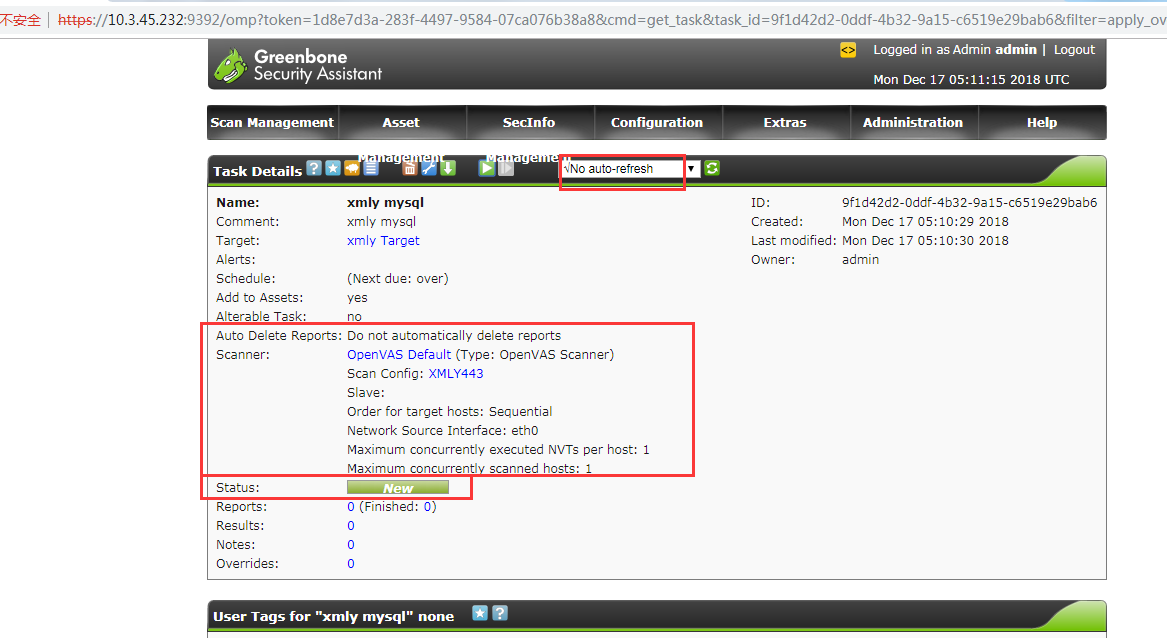Click the yellow code icon near login info
The image size is (1167, 638).
[x=848, y=50]
